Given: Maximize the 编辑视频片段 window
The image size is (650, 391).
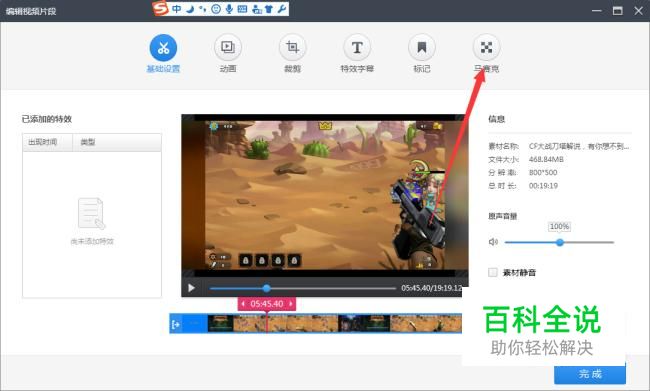Looking at the screenshot, I should pos(618,11).
